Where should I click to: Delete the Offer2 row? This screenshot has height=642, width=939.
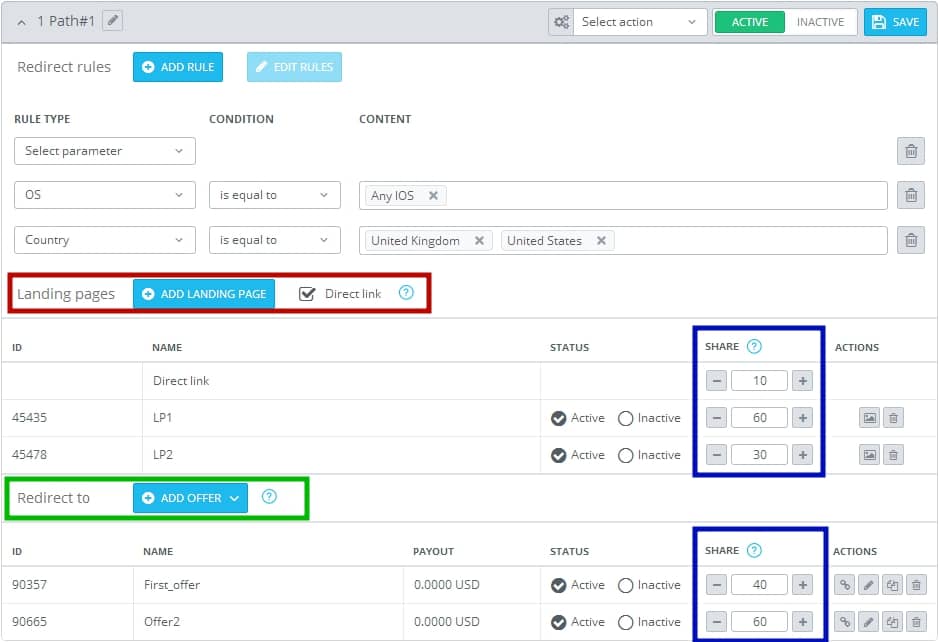pyautogui.click(x=916, y=622)
